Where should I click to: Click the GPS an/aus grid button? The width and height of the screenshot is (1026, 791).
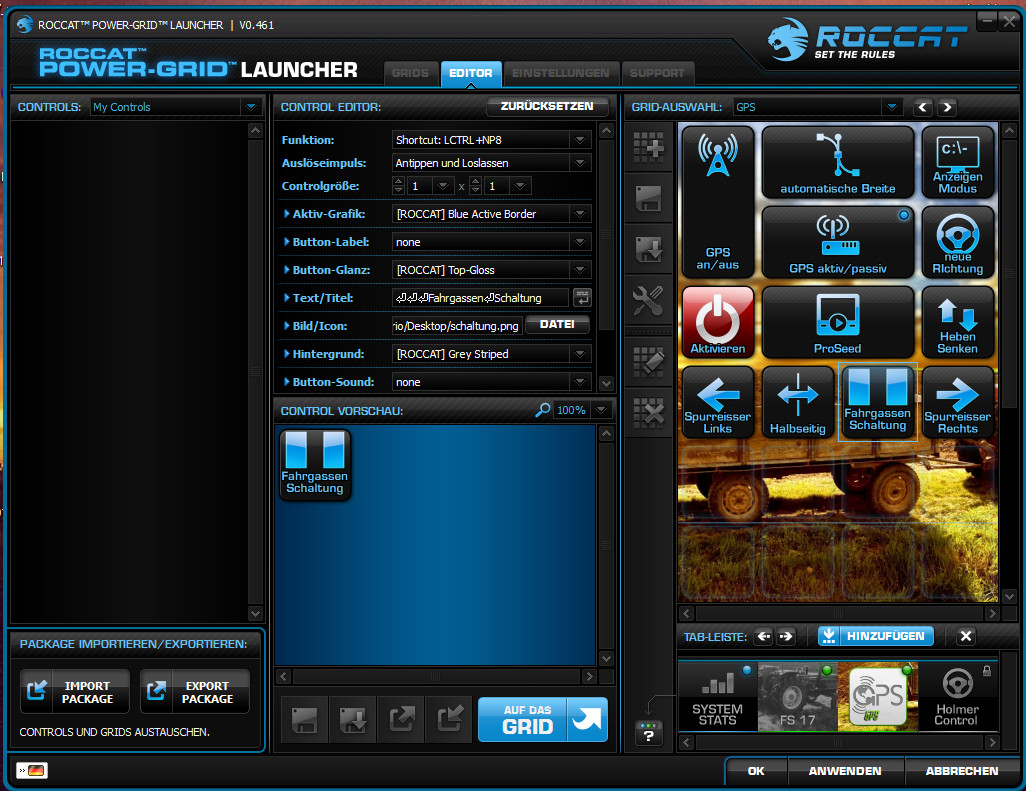(717, 202)
